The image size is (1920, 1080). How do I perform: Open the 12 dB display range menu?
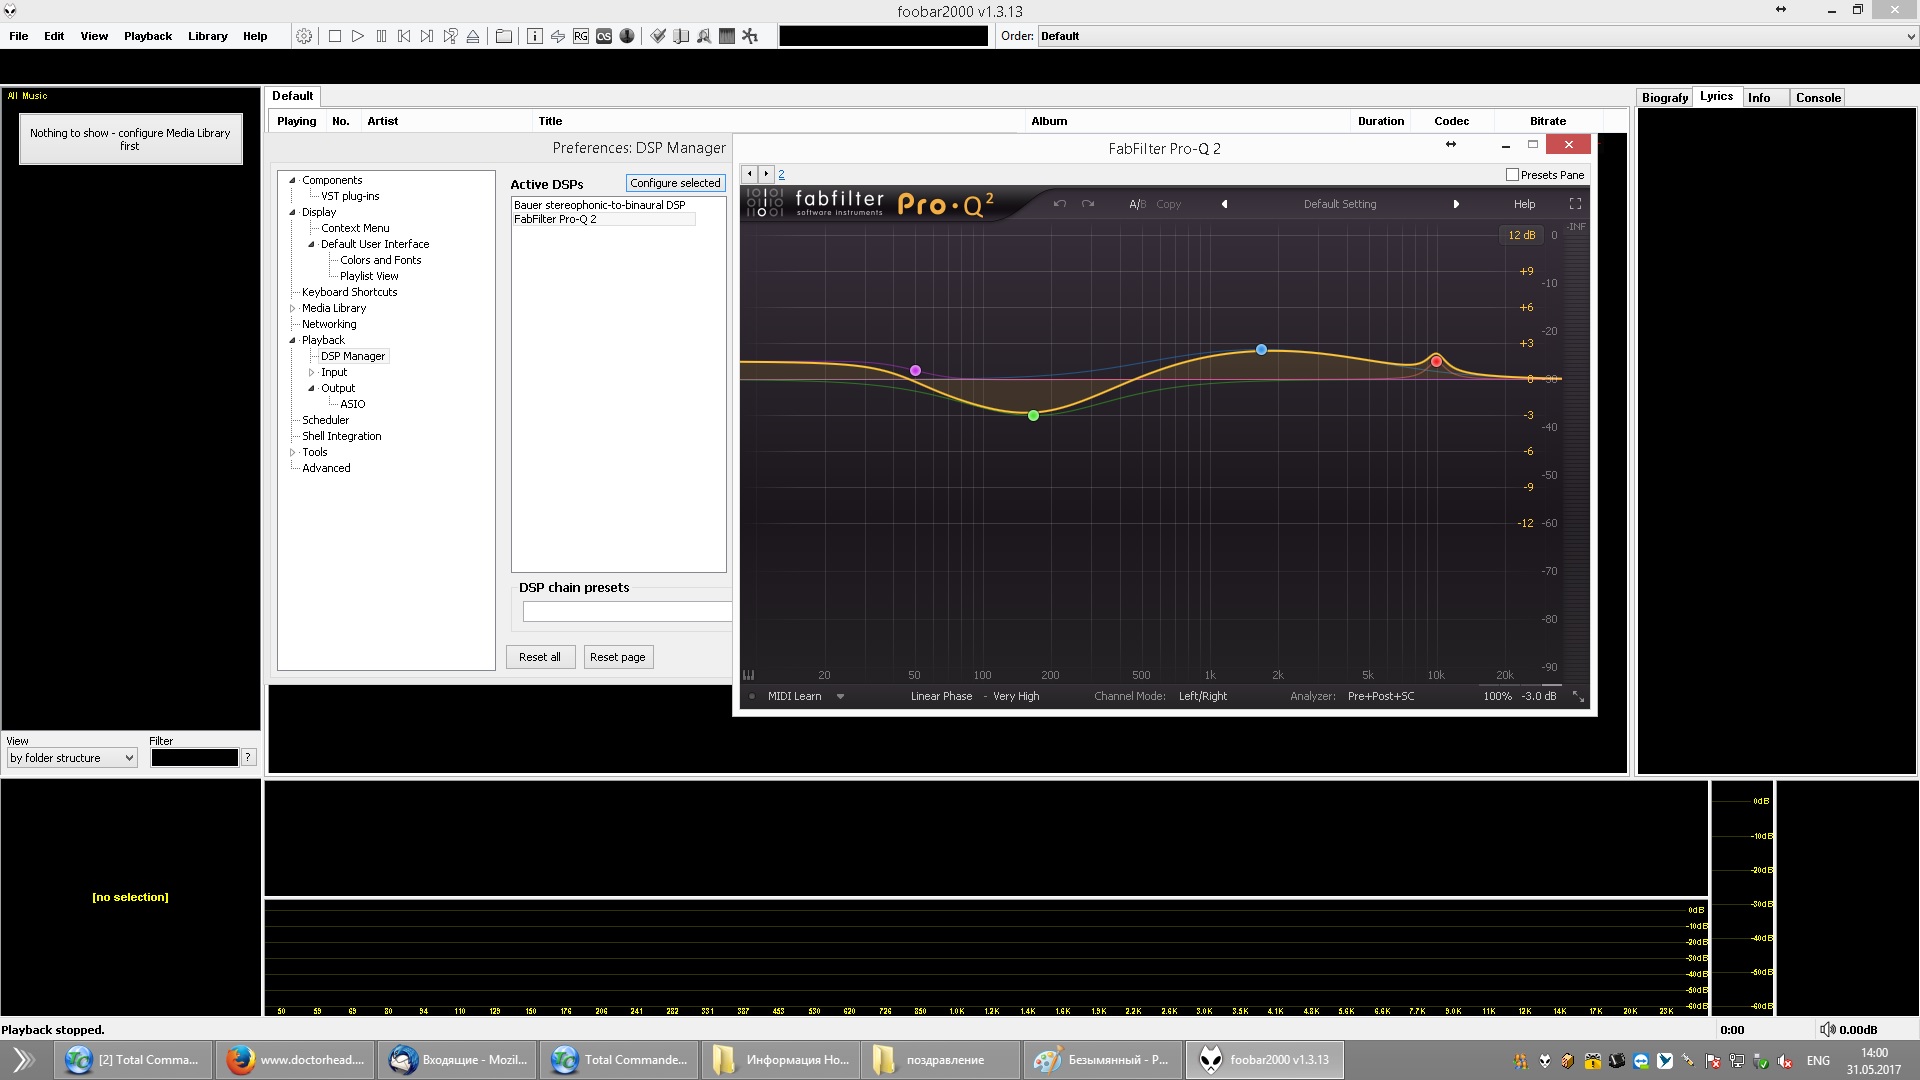tap(1521, 235)
